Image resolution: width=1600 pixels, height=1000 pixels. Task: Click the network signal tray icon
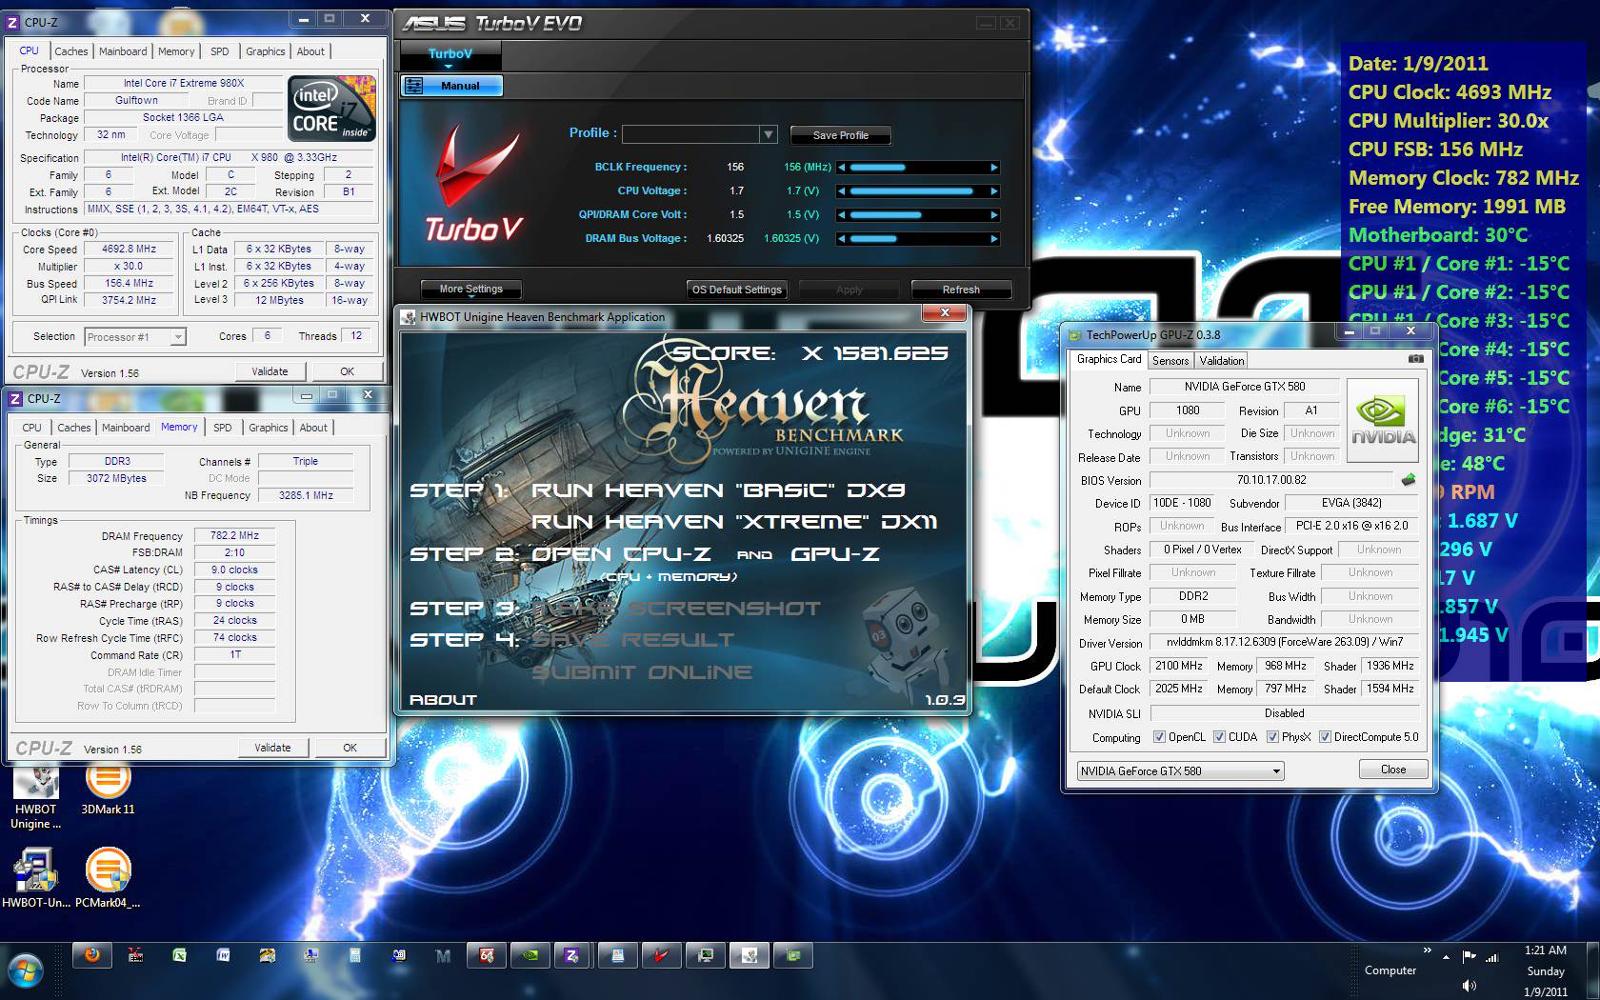[1492, 957]
